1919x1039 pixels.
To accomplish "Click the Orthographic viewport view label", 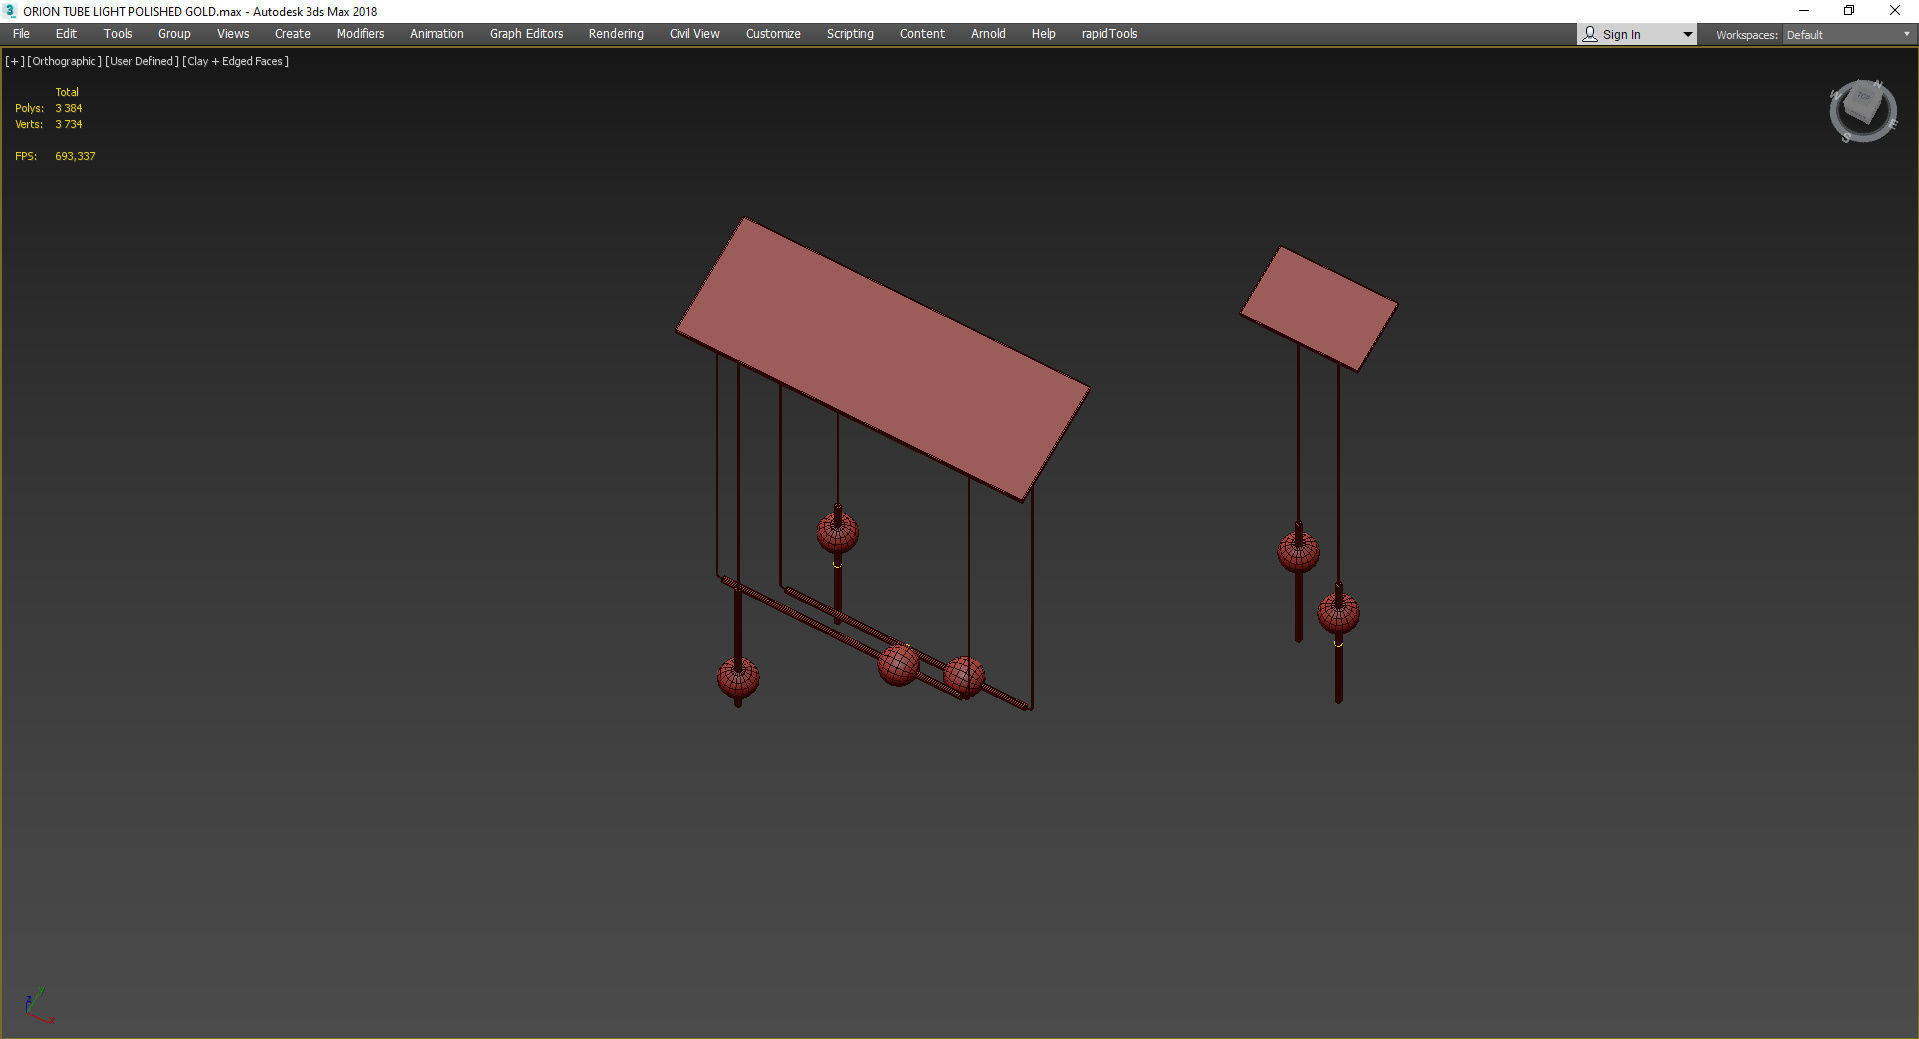I will click(64, 61).
